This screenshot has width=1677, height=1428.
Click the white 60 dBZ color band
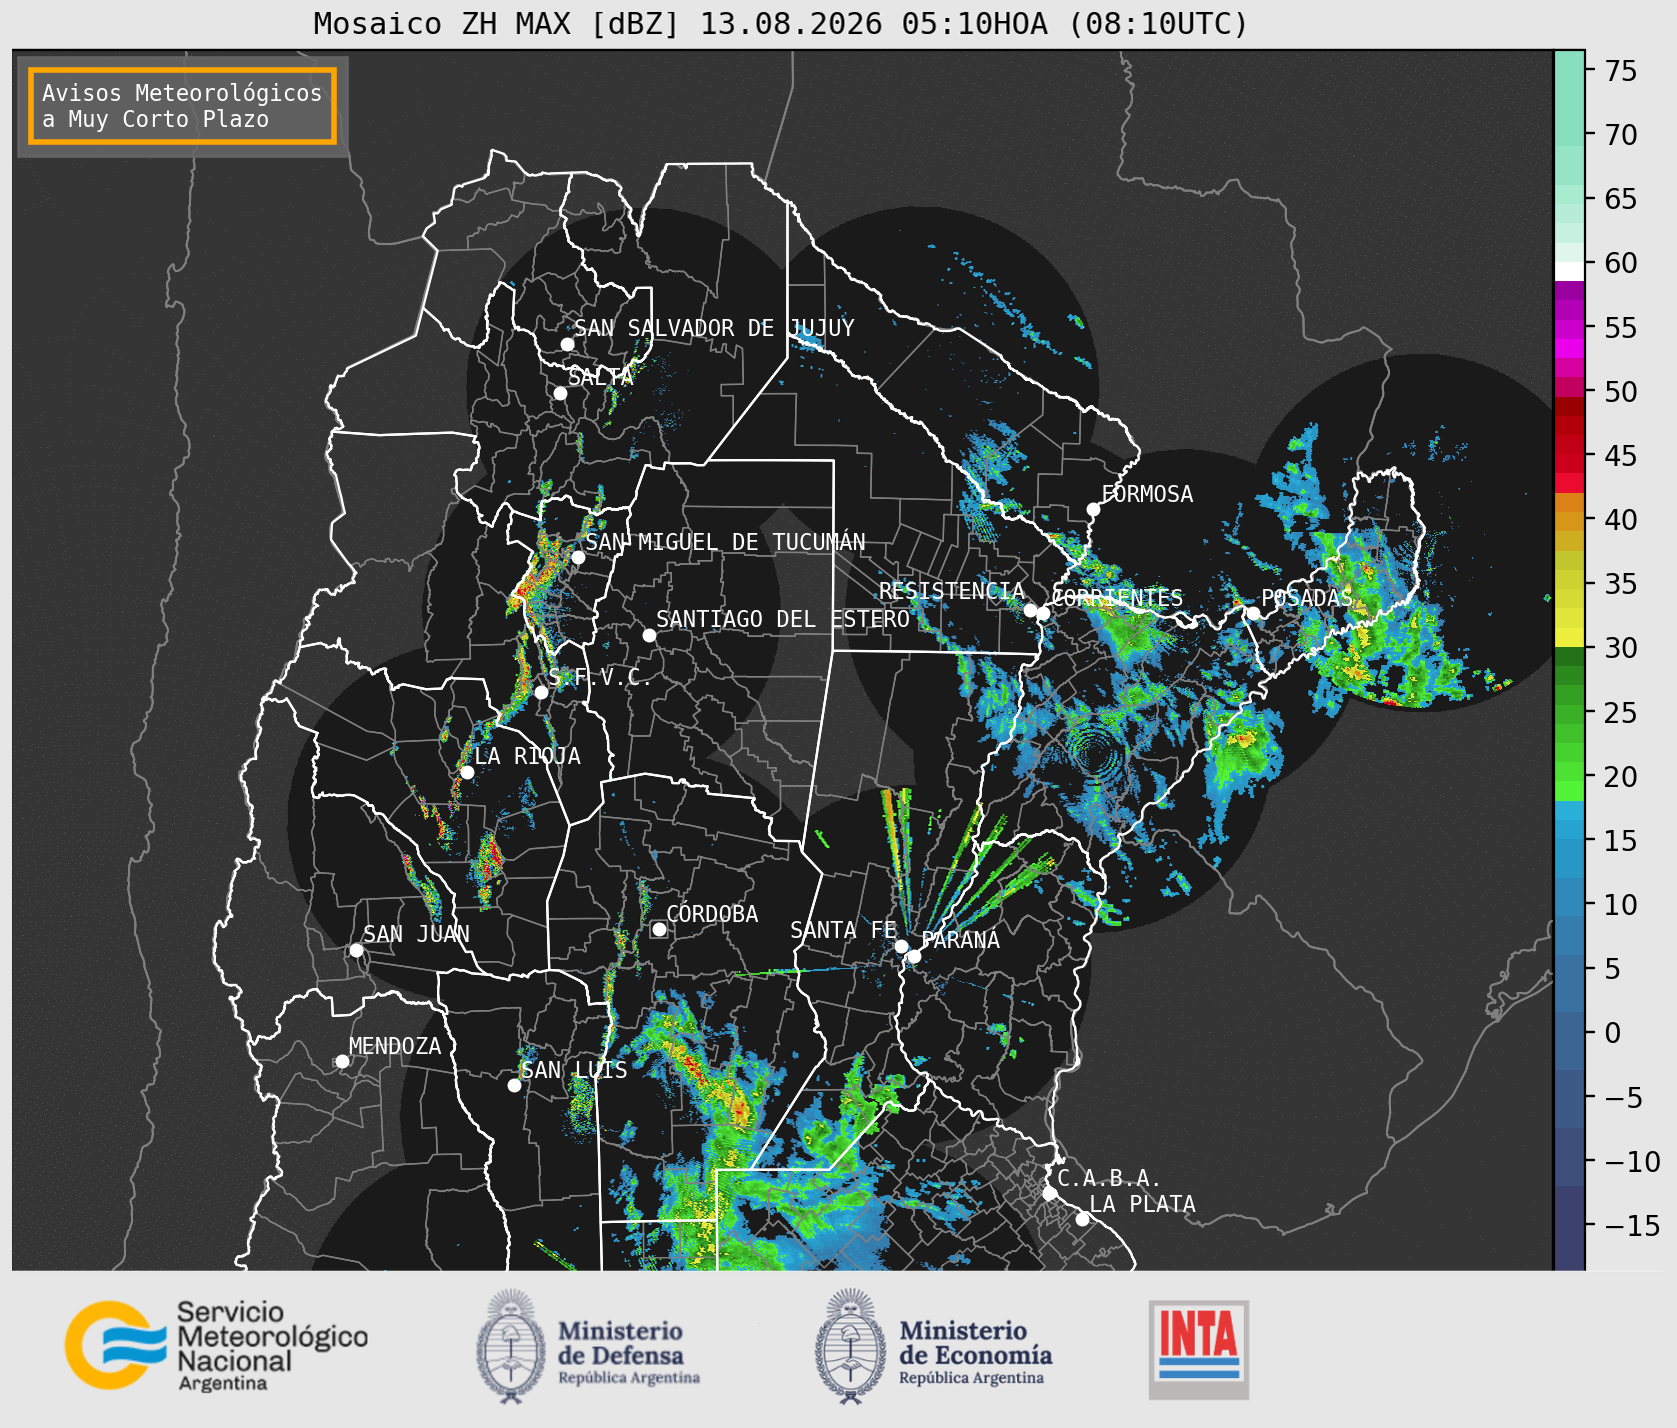[1570, 270]
